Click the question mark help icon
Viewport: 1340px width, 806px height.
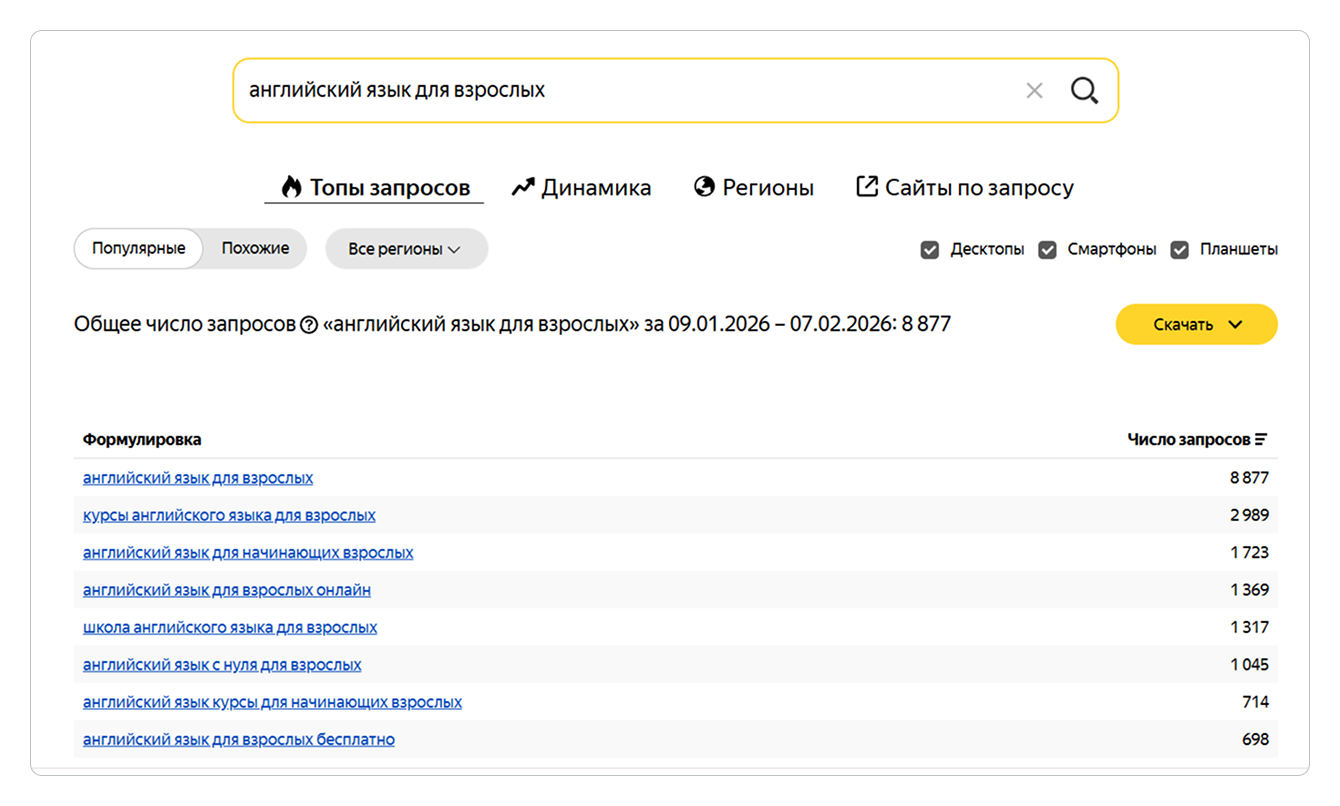point(309,325)
